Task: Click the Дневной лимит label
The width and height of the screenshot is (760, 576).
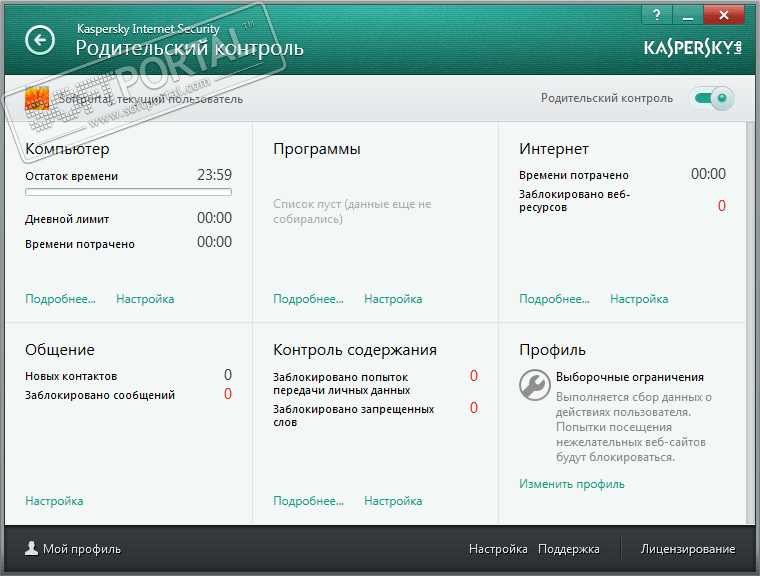Action: (67, 219)
